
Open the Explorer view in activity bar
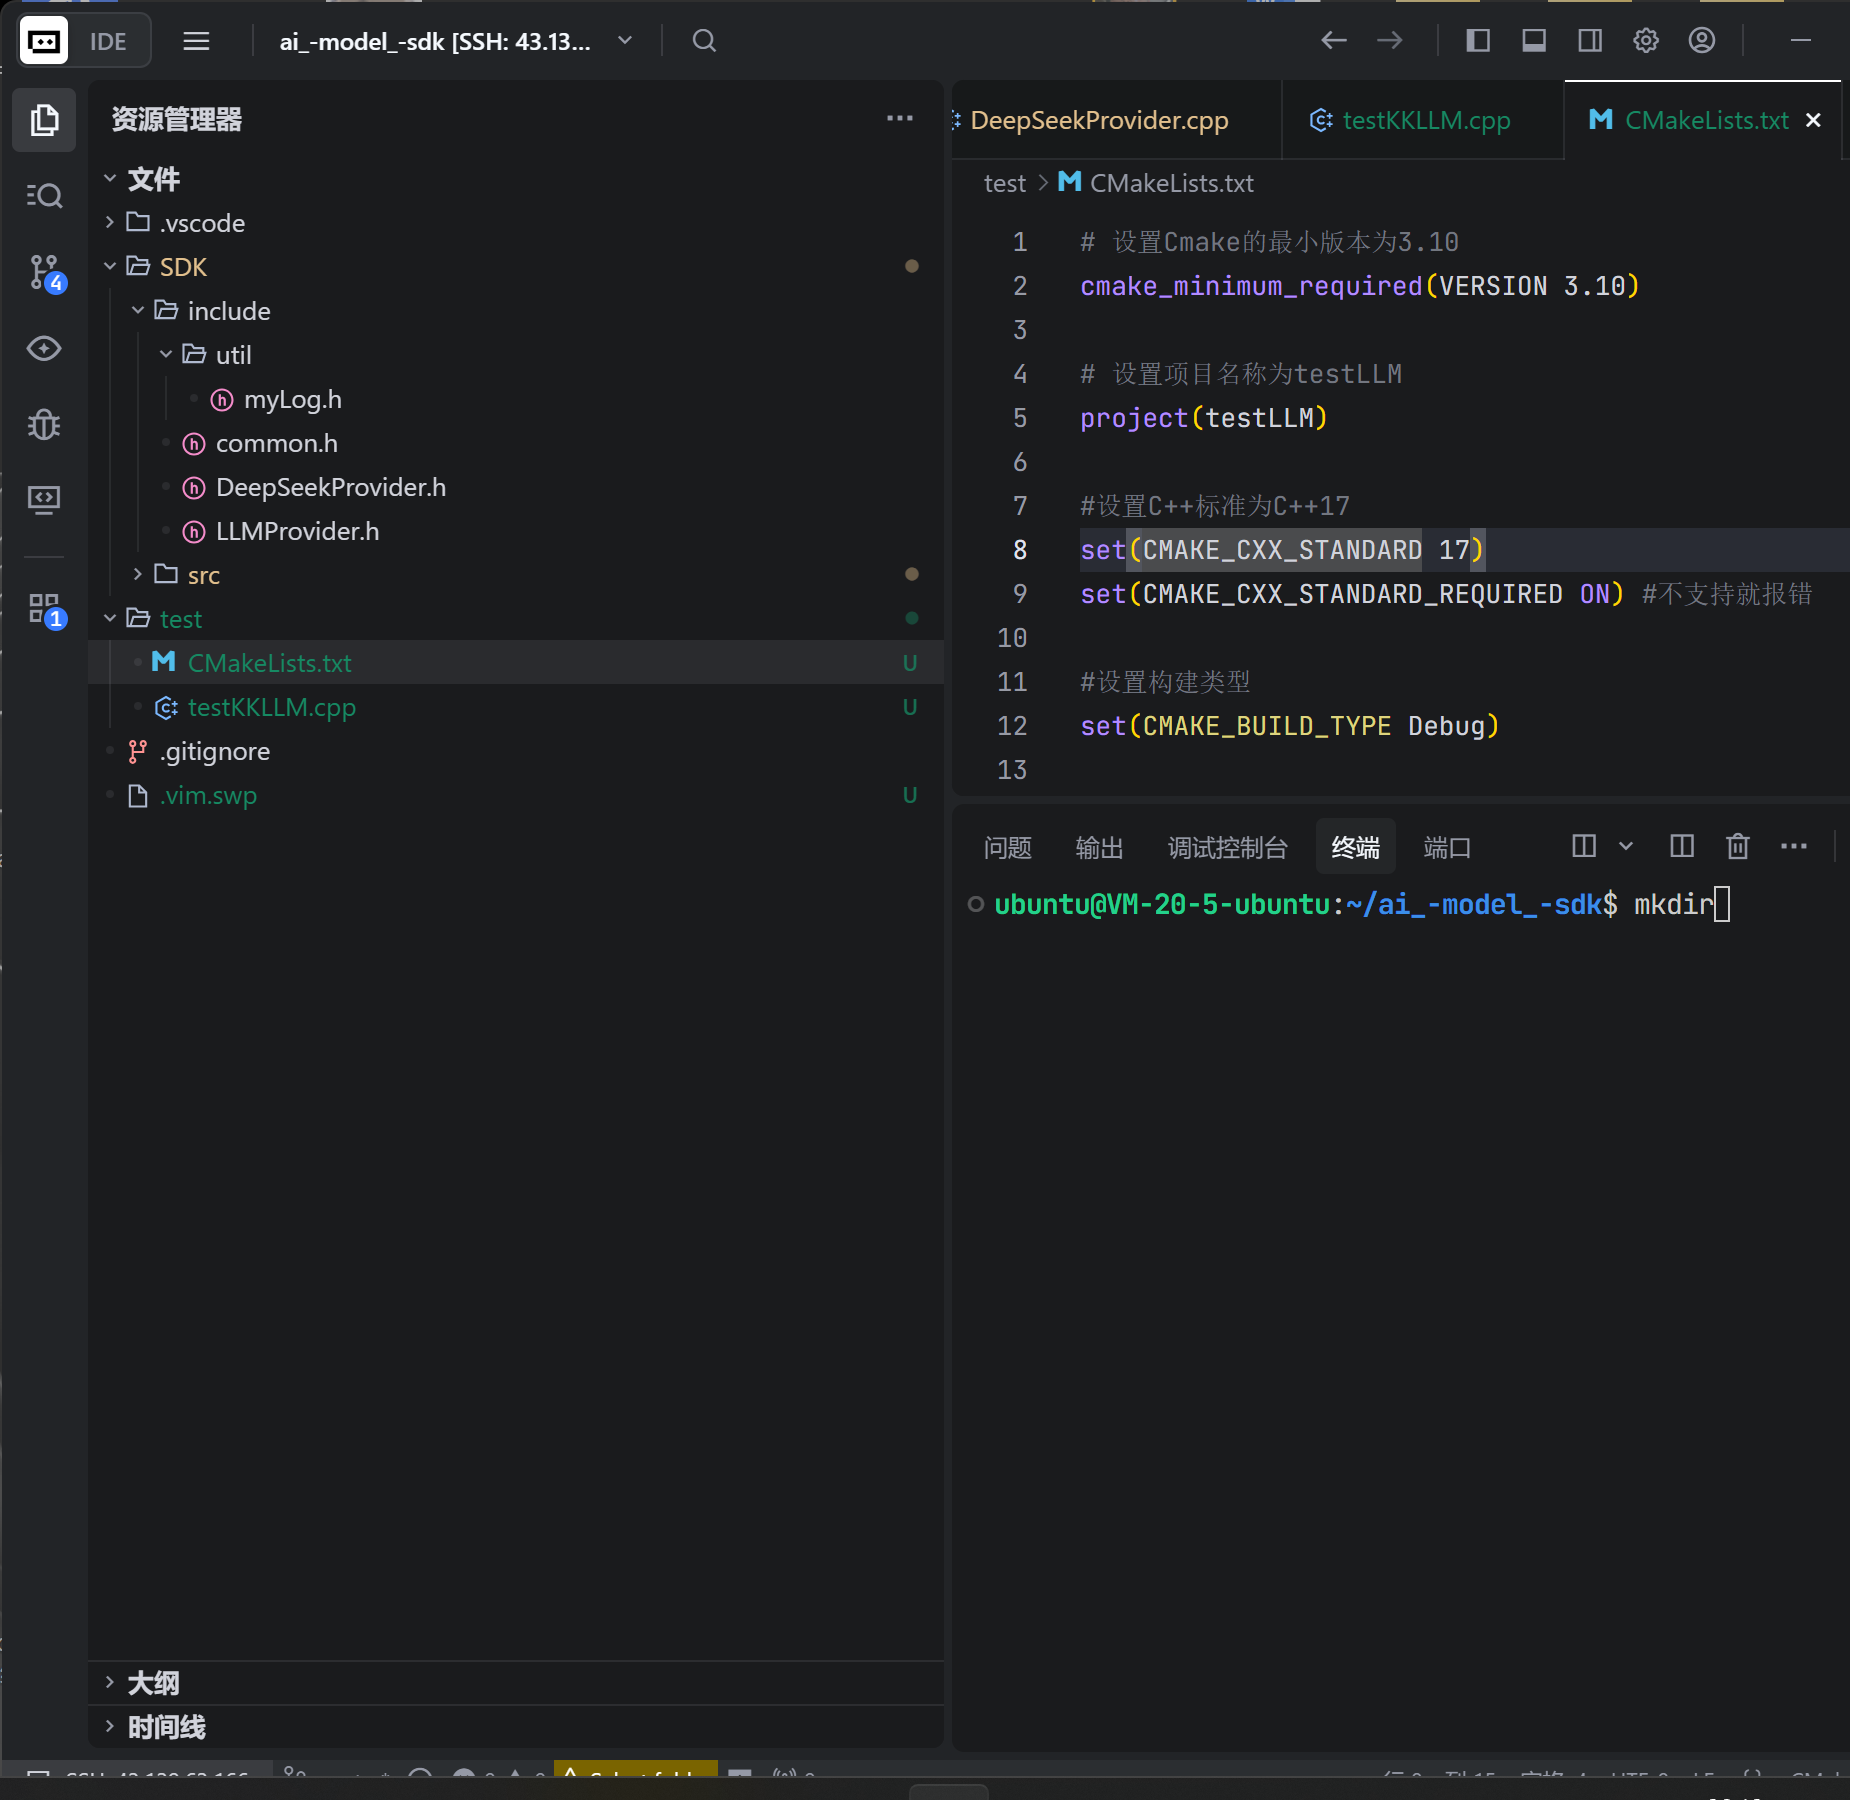point(44,120)
